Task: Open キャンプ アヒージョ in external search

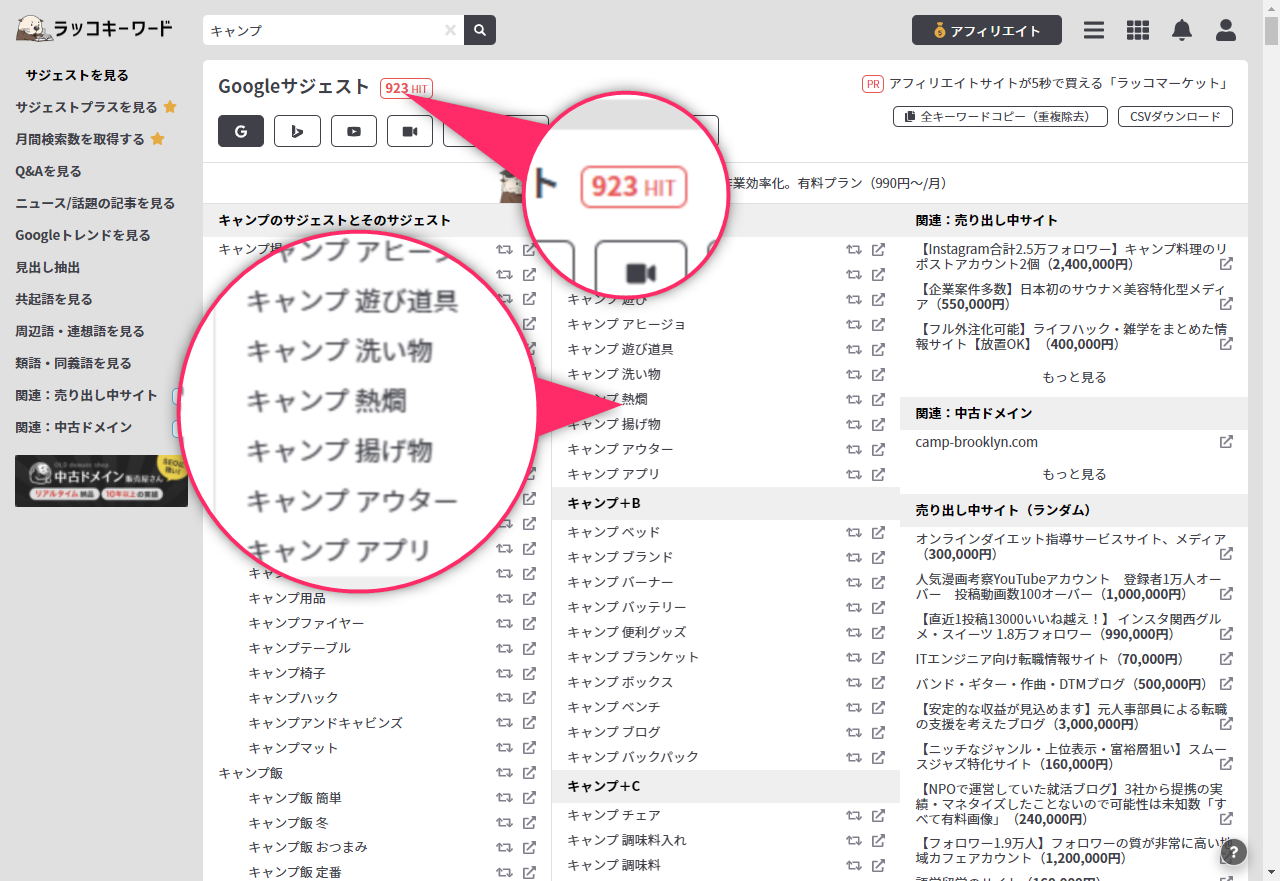Action: (878, 324)
